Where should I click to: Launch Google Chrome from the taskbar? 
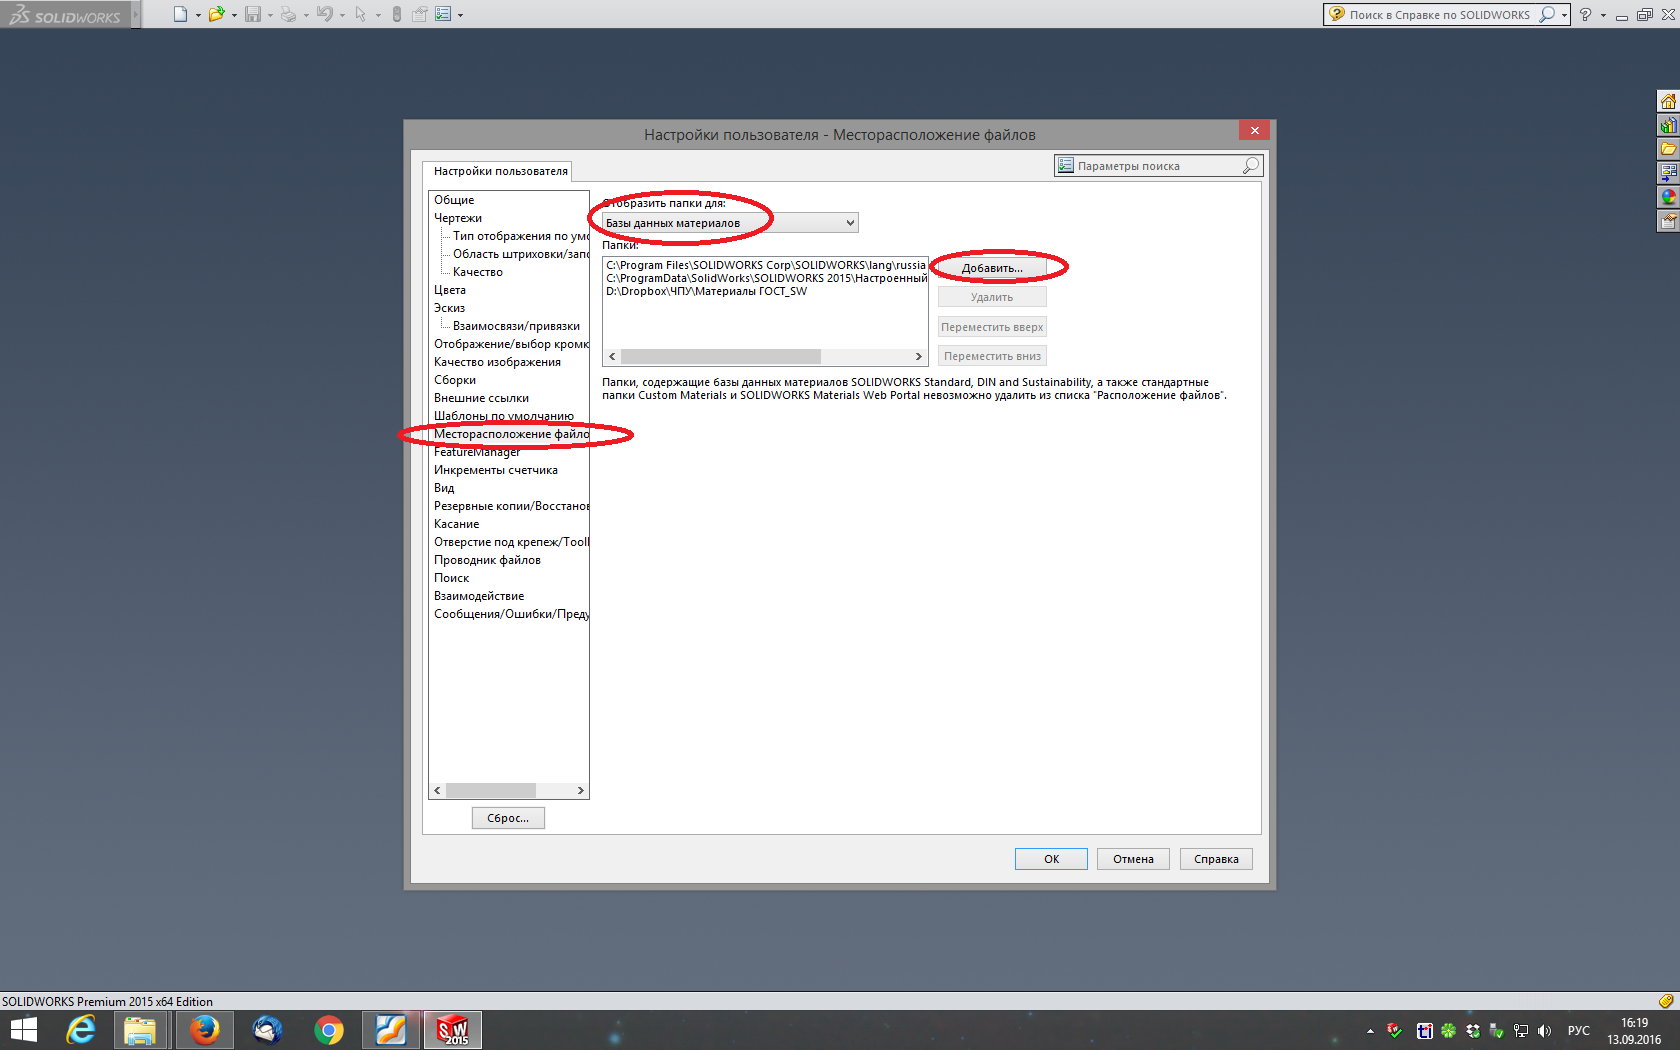(x=329, y=1030)
